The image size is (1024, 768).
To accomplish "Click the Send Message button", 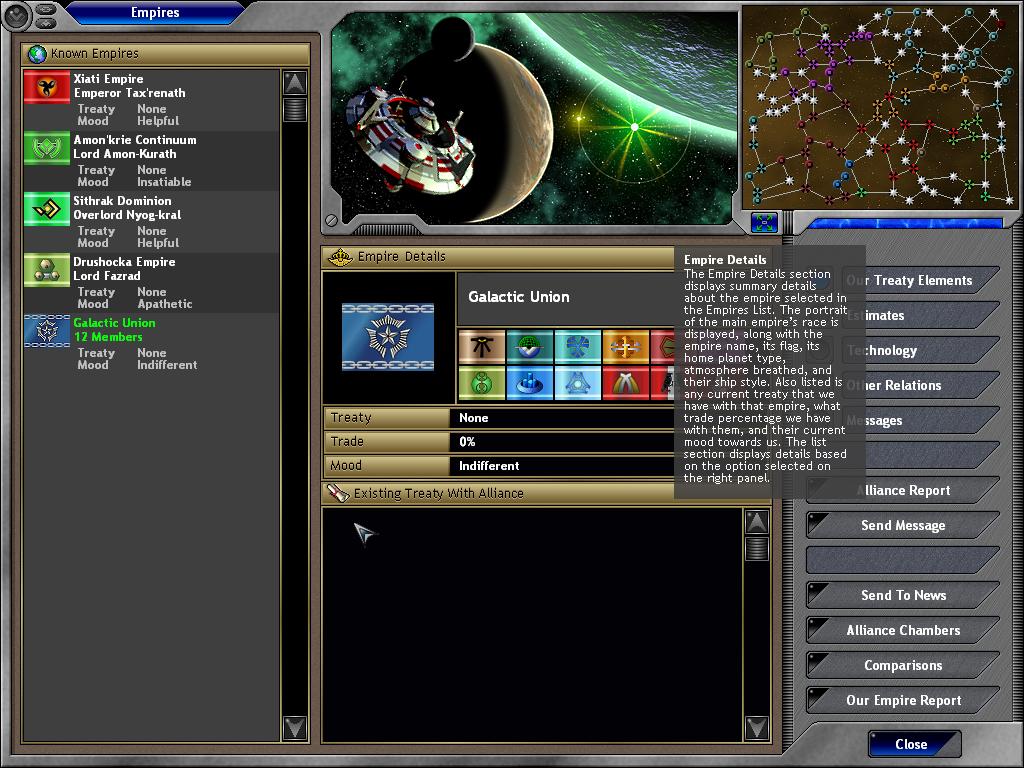I will (903, 526).
